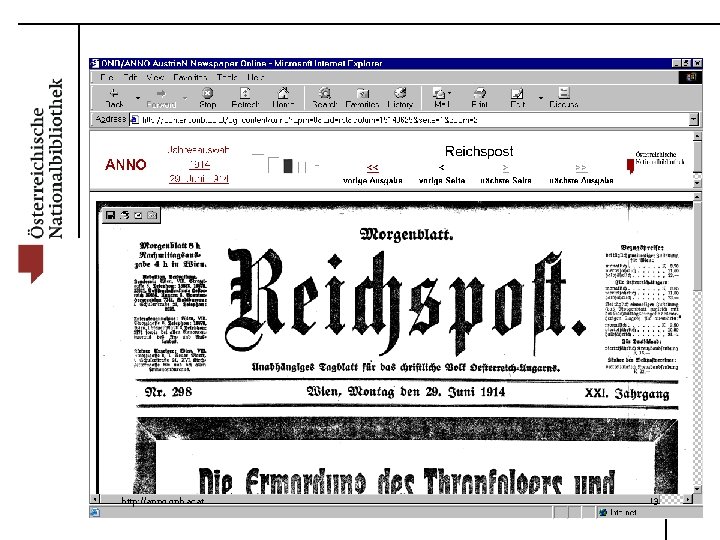
Task: Click the 'Nr. 298' issue number text
Action: tap(168, 392)
